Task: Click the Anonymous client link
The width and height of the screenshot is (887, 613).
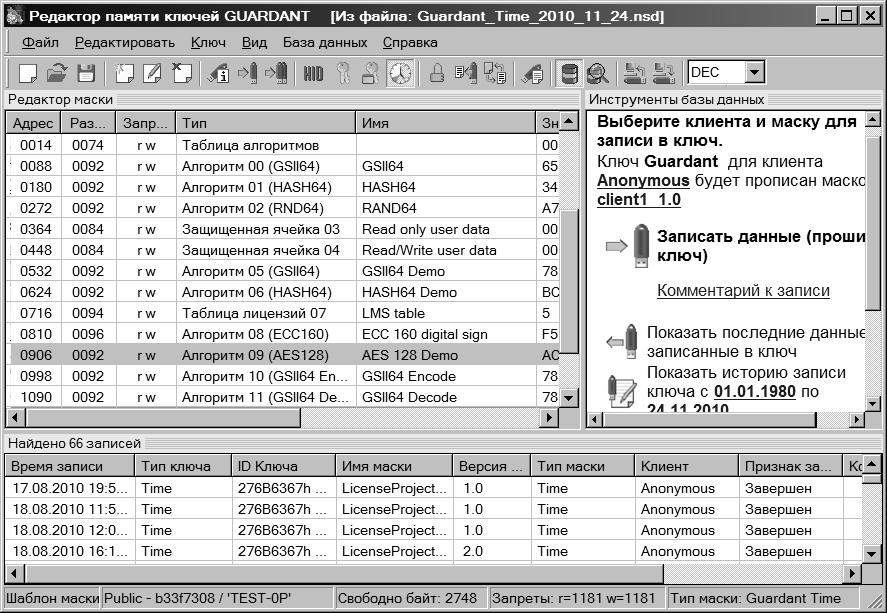Action: [x=643, y=180]
